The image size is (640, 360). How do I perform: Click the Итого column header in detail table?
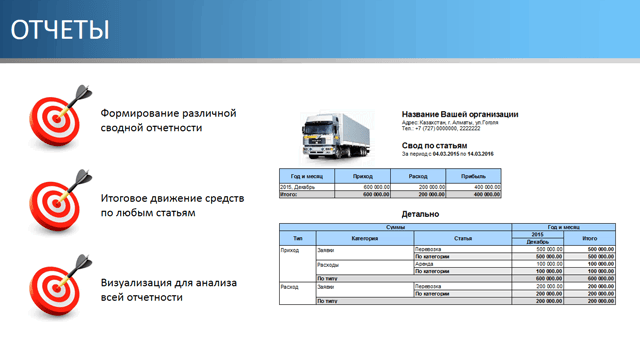click(589, 238)
